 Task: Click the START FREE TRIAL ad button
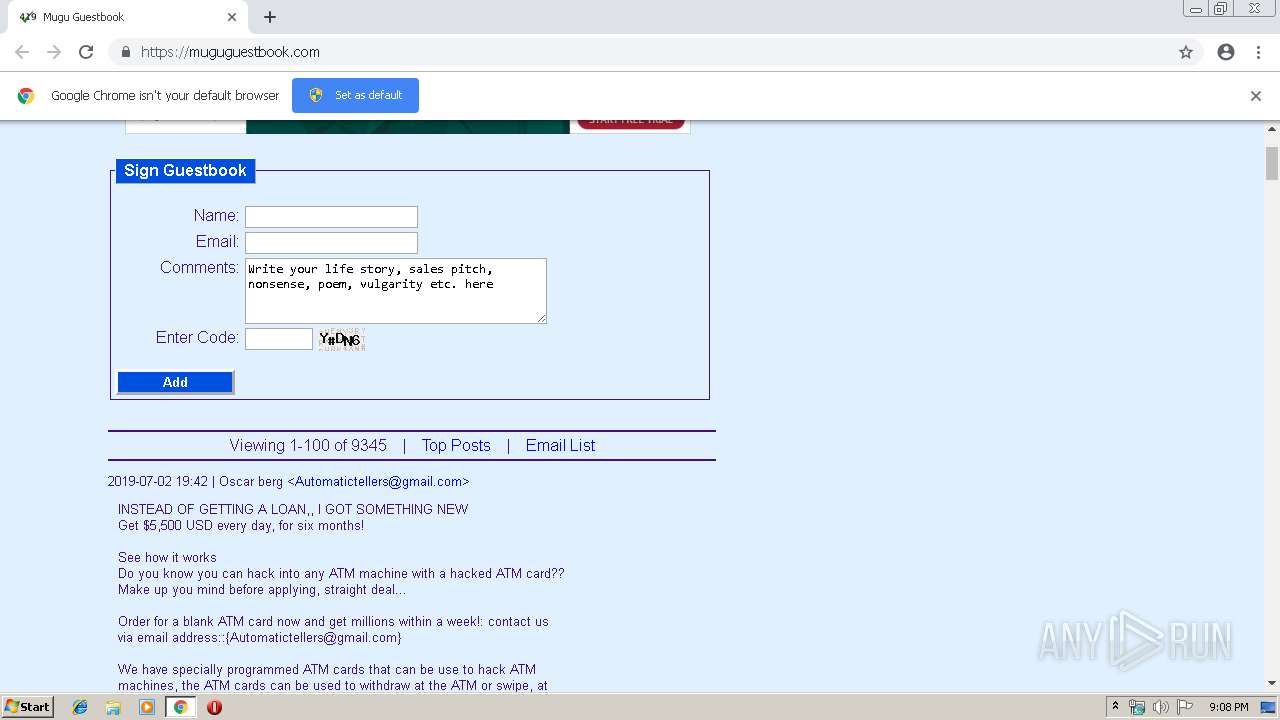[631, 122]
